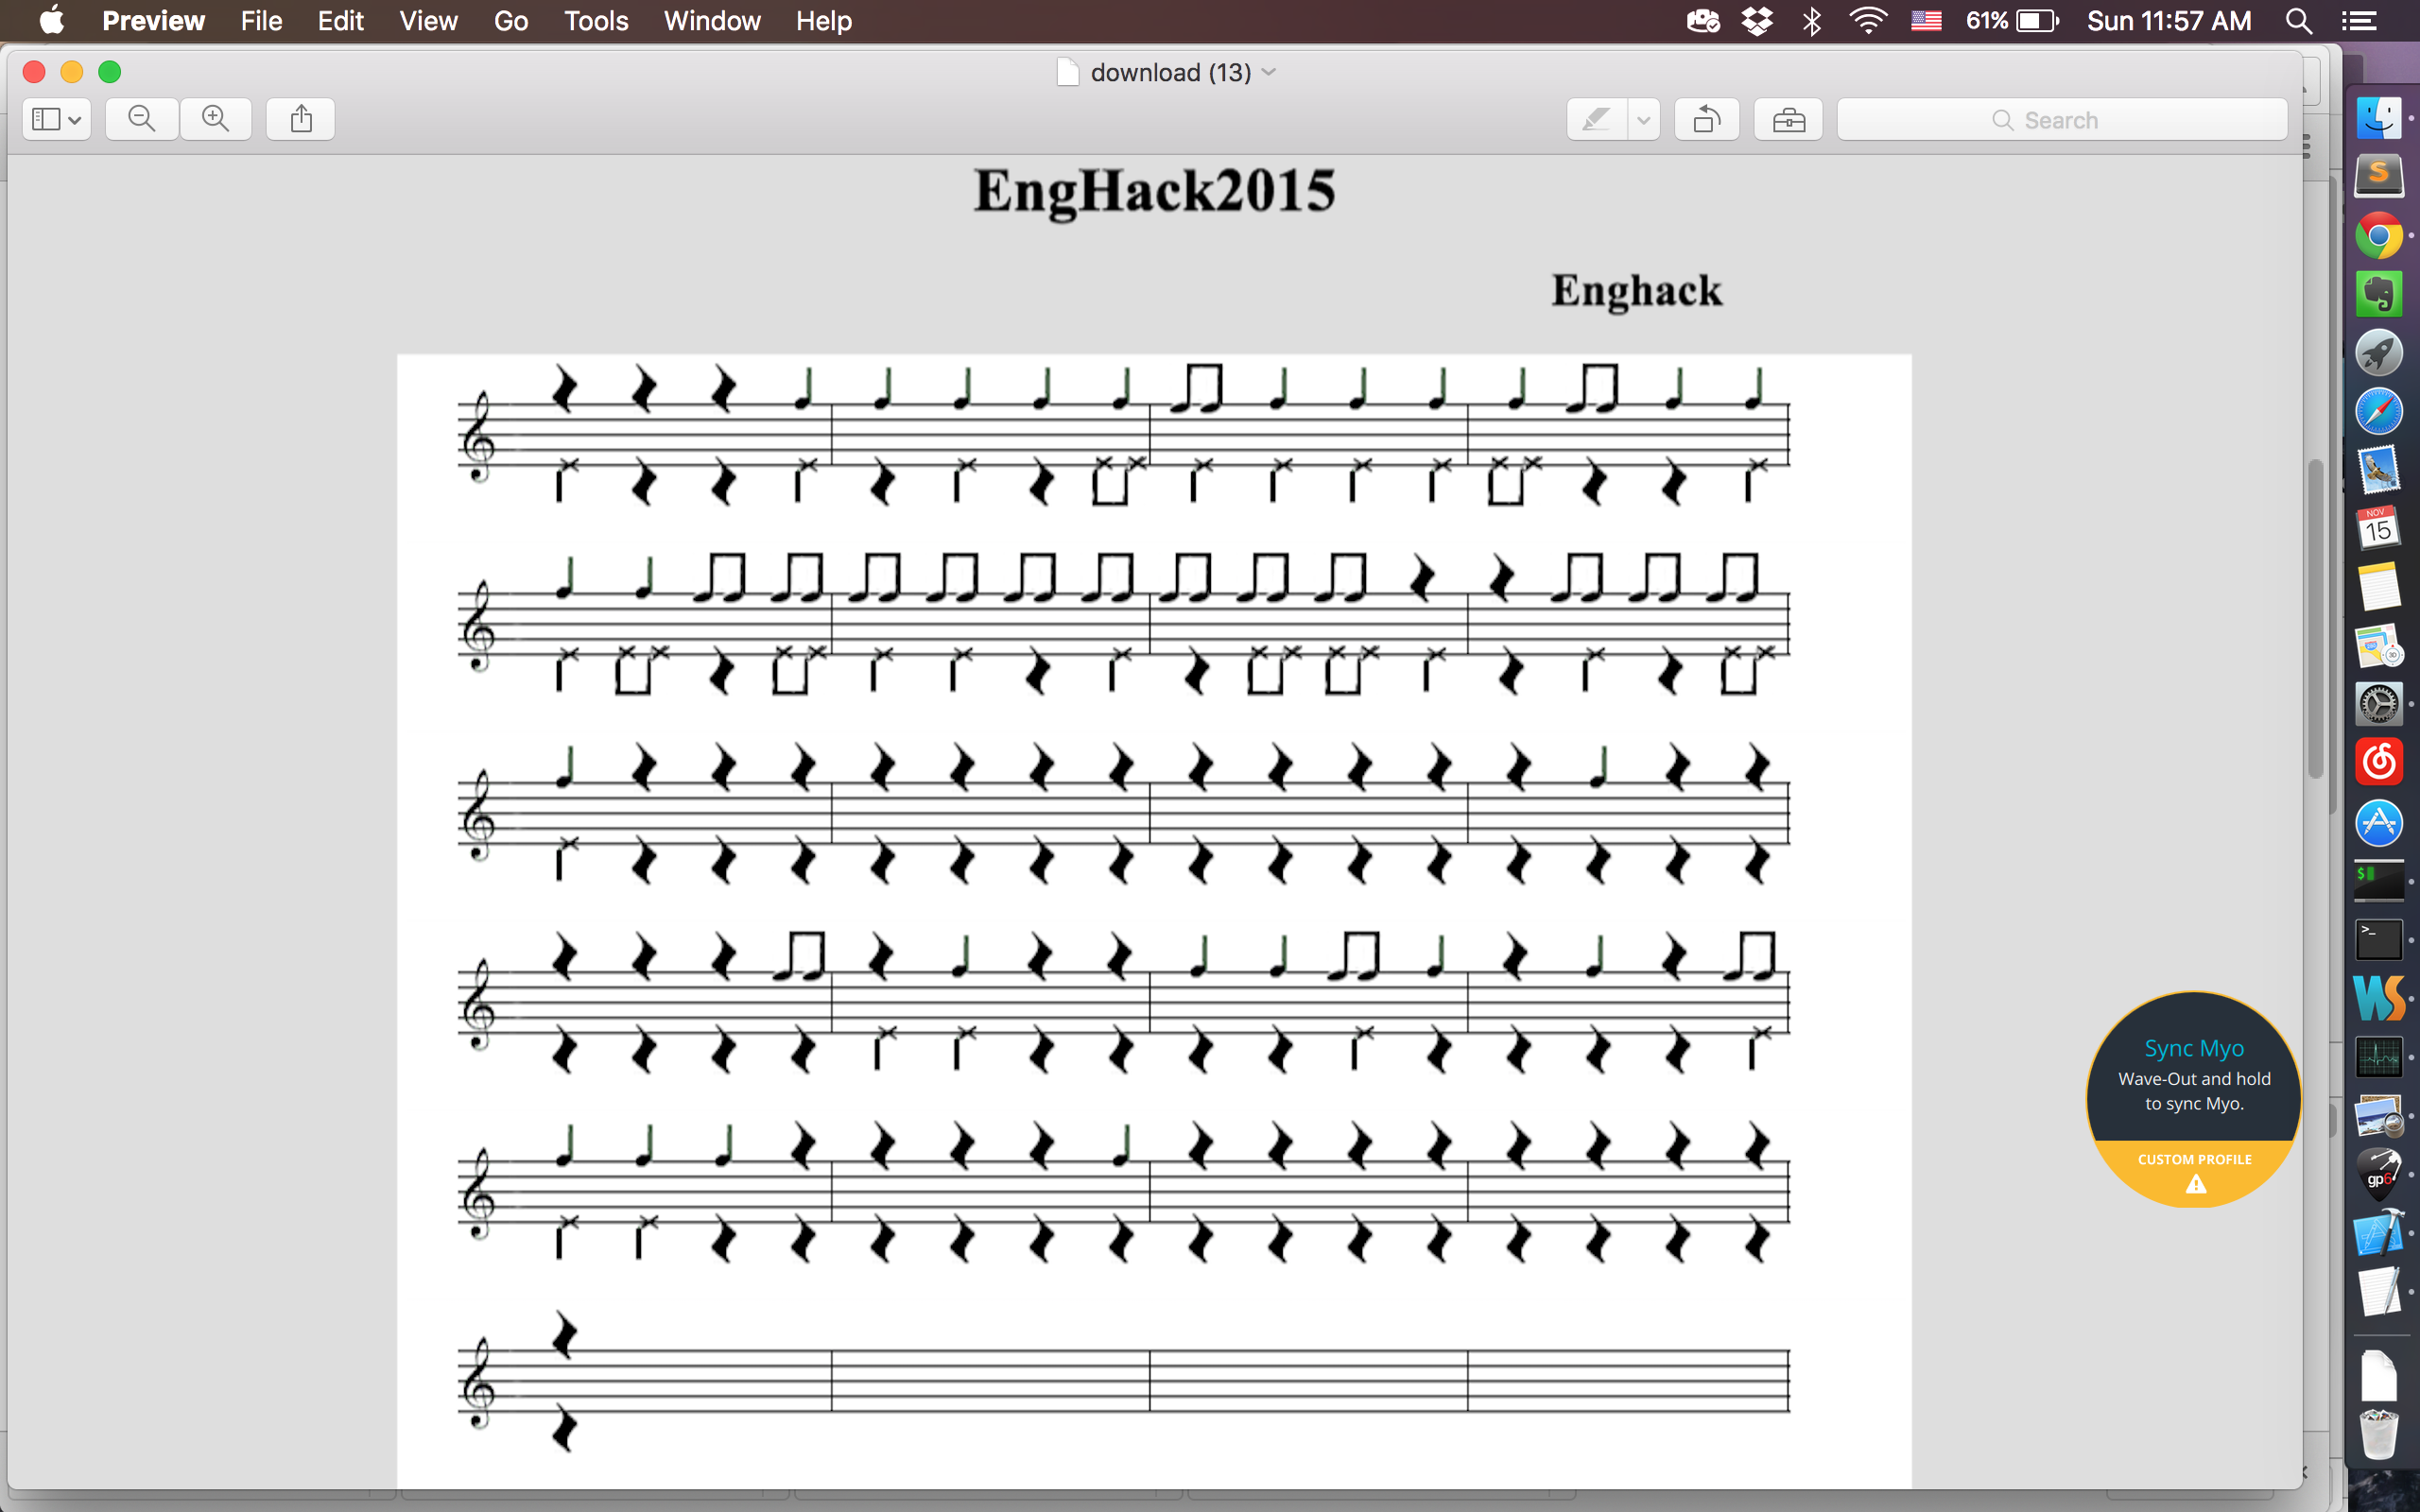Expand the document title dropdown chevron

pos(1269,72)
